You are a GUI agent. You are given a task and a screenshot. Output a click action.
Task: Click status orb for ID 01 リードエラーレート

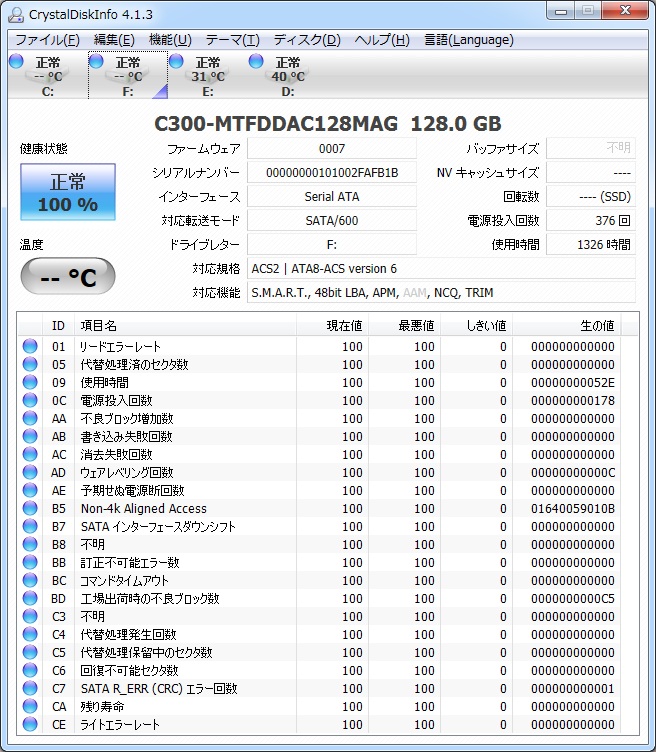30,346
